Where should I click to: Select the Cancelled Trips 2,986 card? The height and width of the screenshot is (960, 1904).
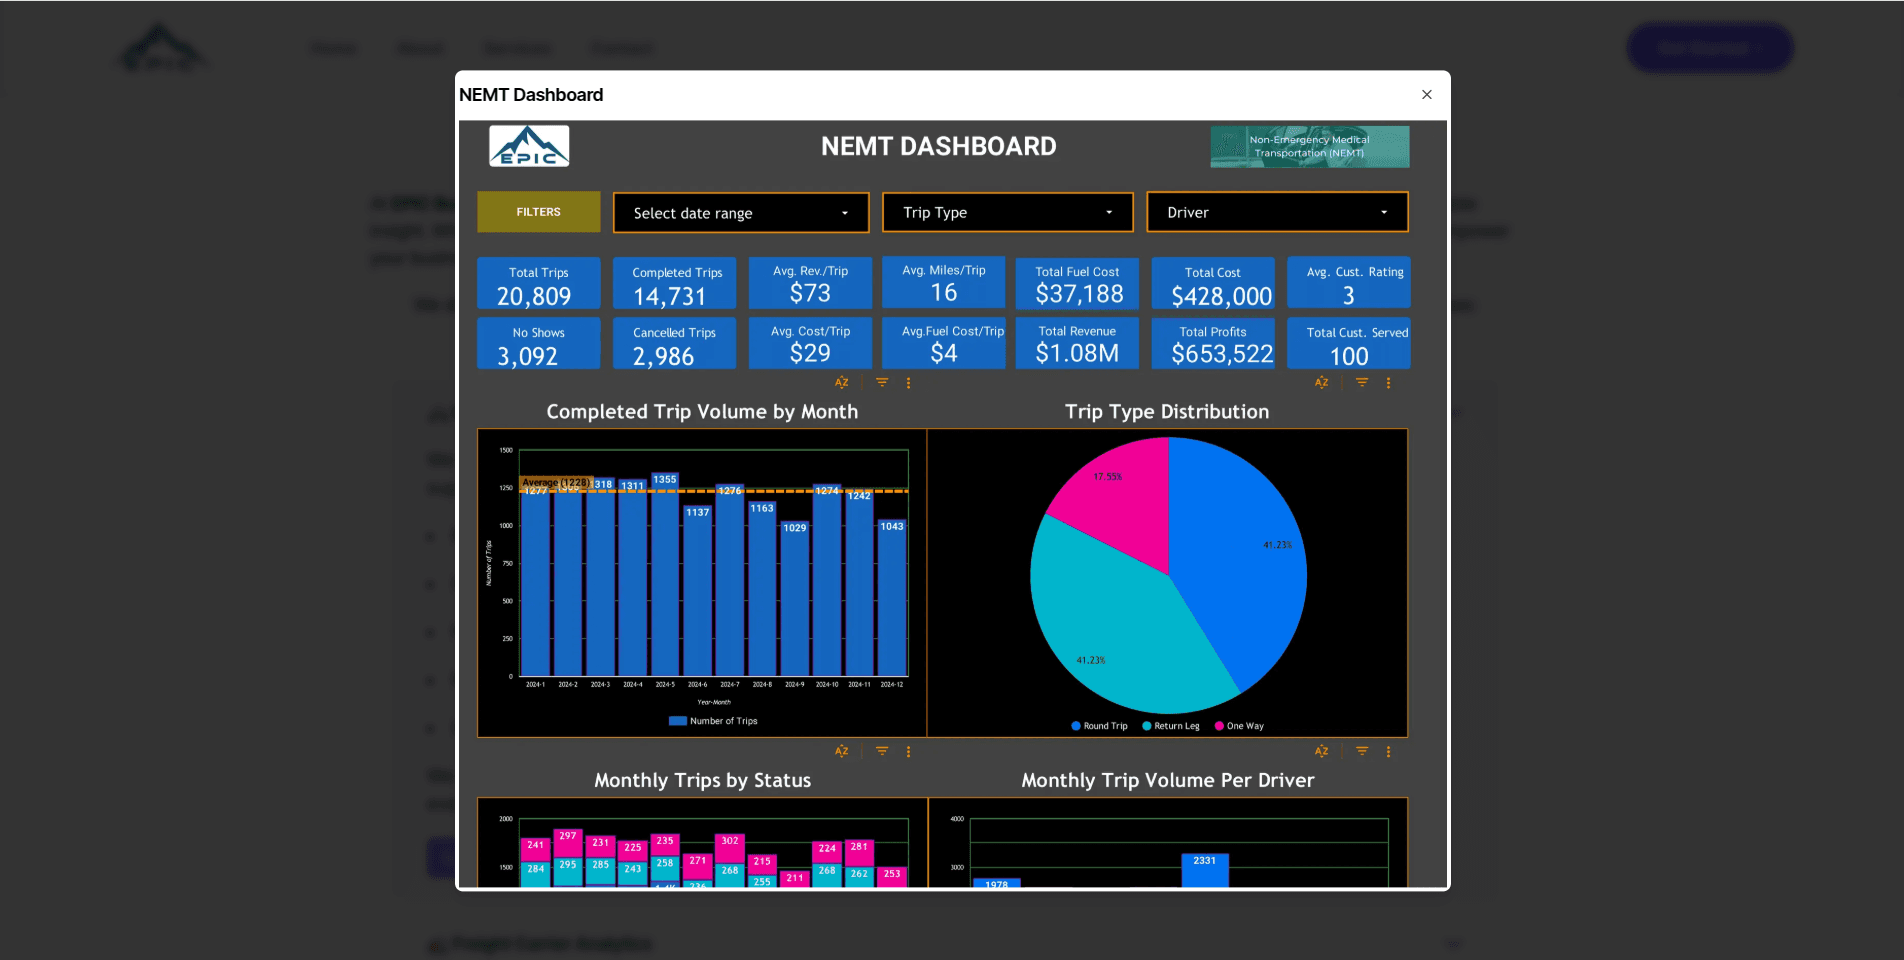(x=674, y=344)
